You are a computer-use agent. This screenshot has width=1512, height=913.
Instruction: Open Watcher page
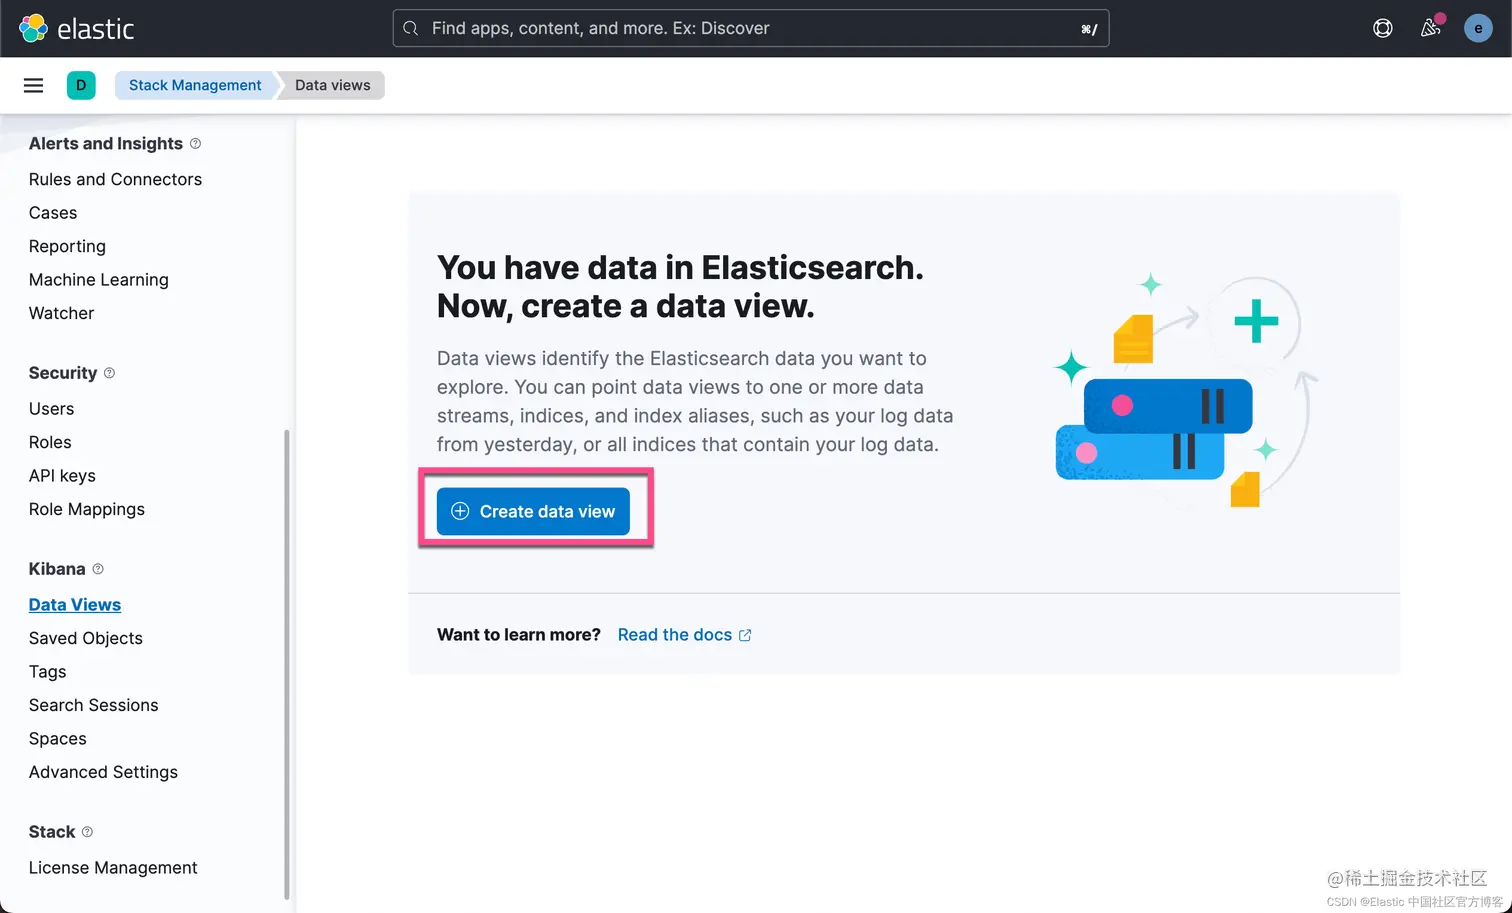(61, 313)
